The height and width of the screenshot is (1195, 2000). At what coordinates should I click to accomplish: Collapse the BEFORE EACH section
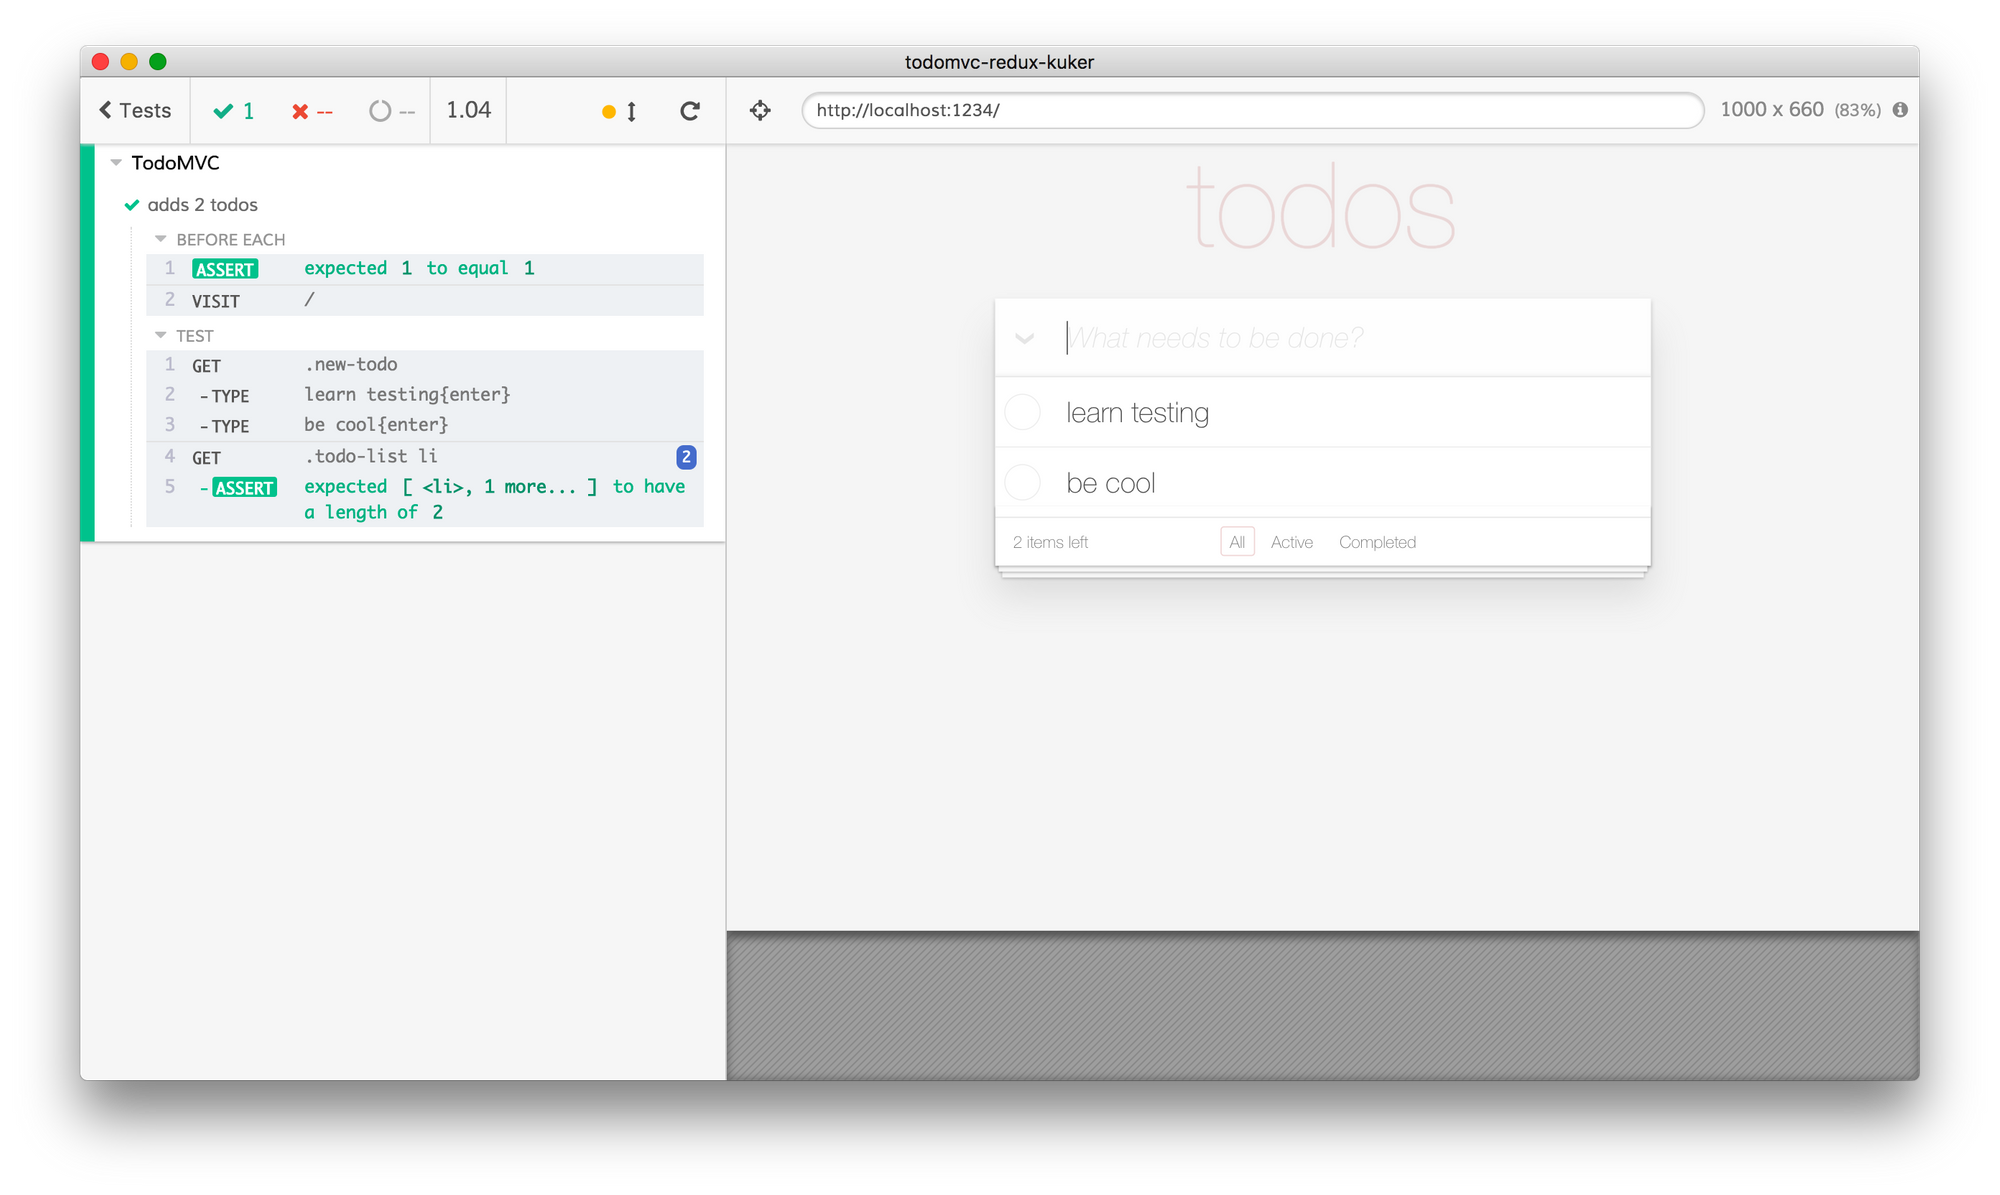tap(160, 239)
